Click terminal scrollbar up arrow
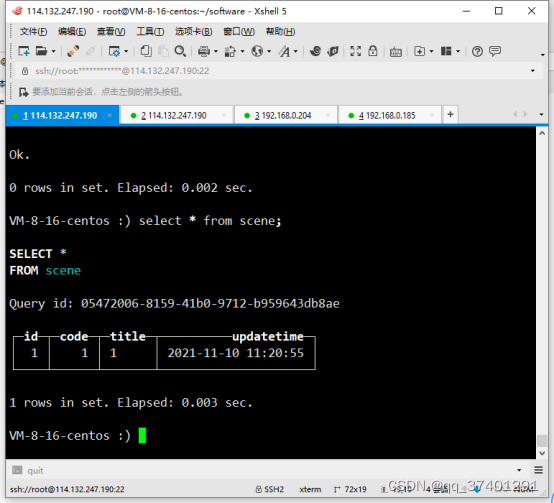The height and width of the screenshot is (503, 554). click(542, 133)
